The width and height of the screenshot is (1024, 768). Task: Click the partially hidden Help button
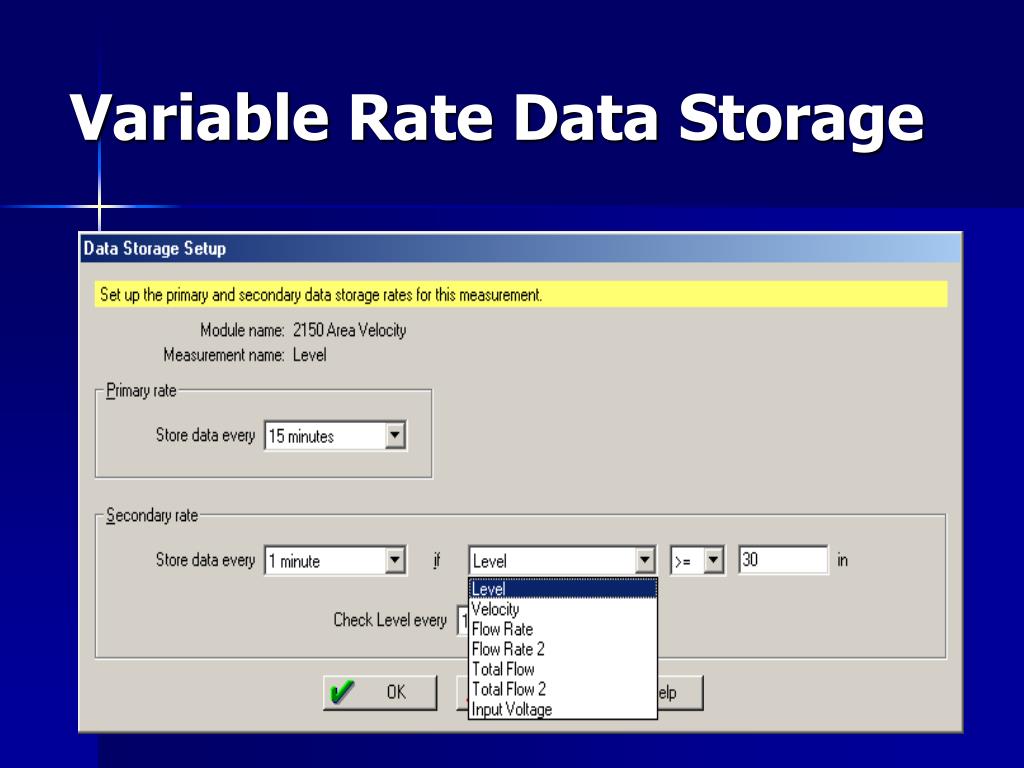point(680,692)
